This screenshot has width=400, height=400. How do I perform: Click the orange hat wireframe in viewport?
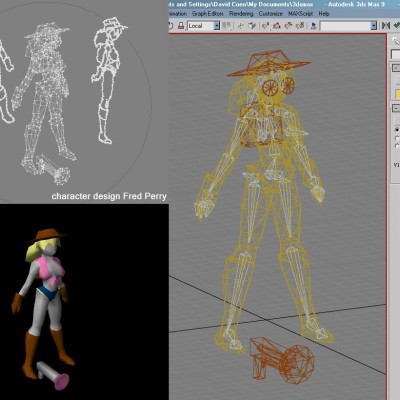pos(268,63)
